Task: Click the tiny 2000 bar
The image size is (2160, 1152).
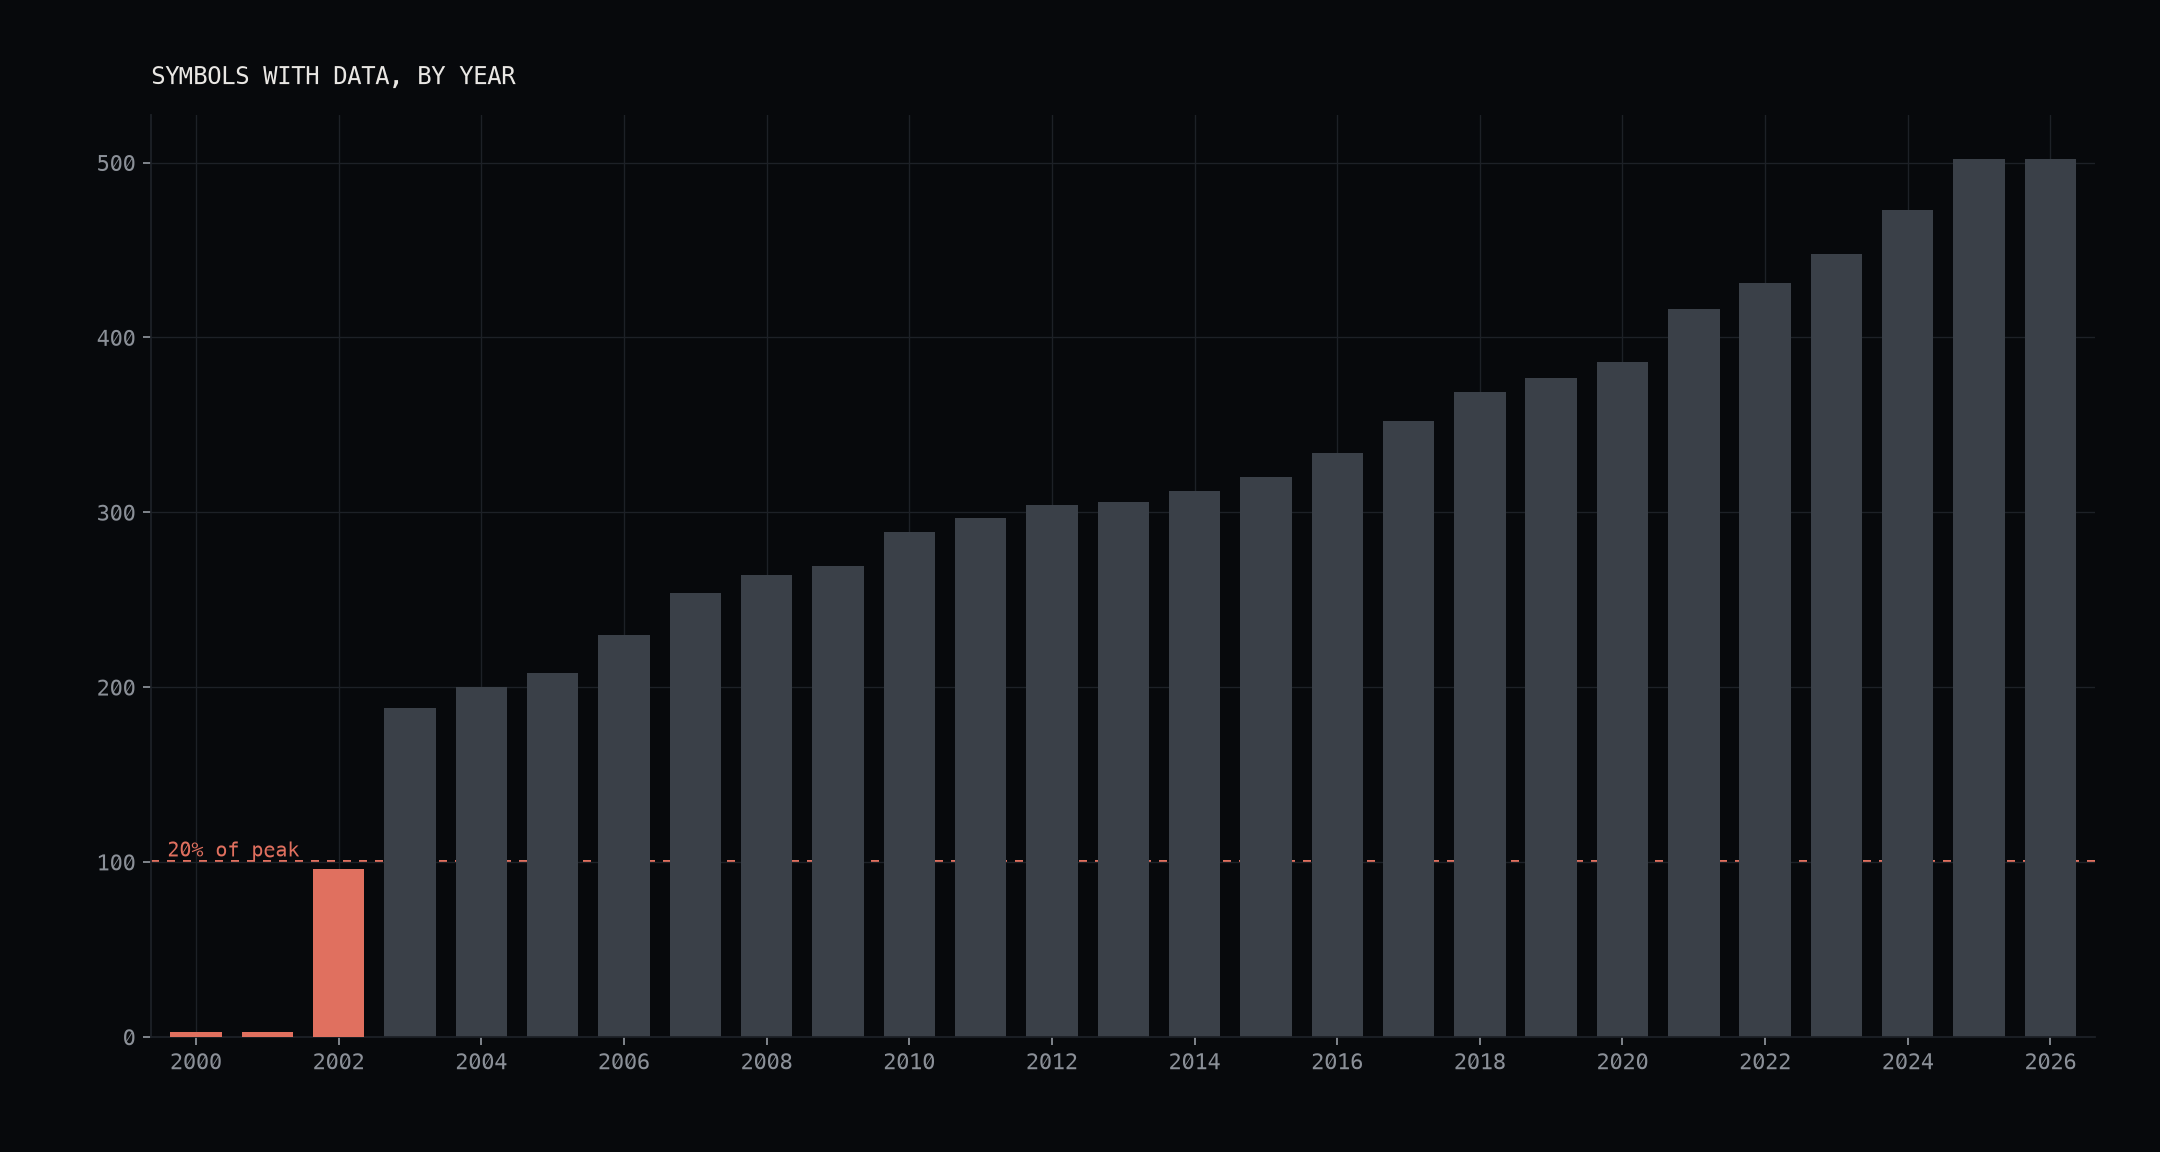Action: pyautogui.click(x=196, y=1034)
